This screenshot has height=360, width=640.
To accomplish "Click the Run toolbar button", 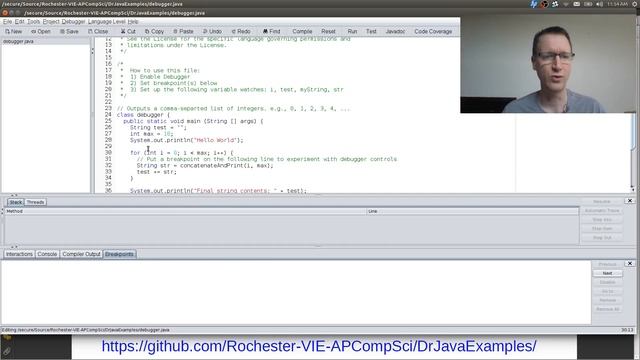I will (x=352, y=31).
